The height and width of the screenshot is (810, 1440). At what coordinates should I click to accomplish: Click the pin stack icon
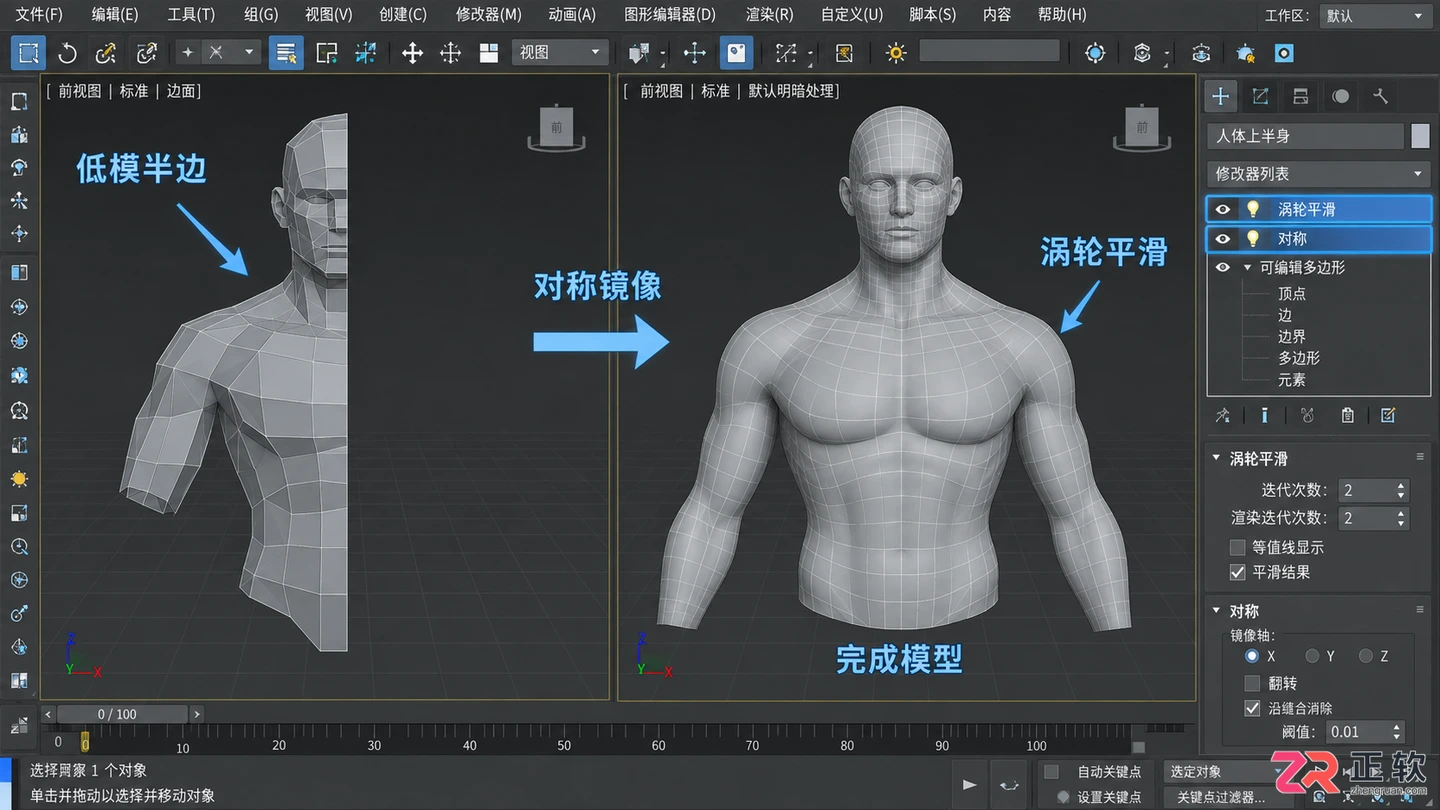click(x=1222, y=415)
